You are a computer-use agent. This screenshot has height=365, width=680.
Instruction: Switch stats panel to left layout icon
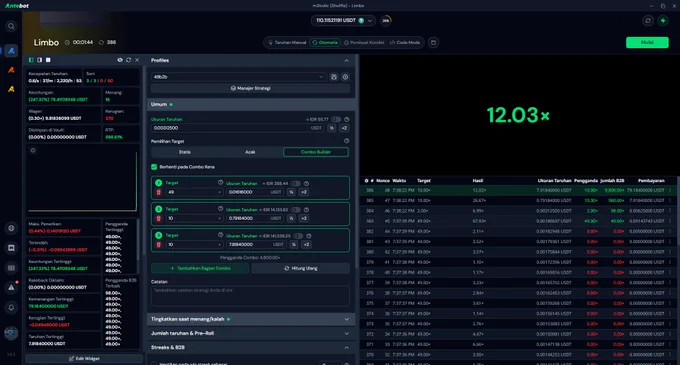pos(31,60)
